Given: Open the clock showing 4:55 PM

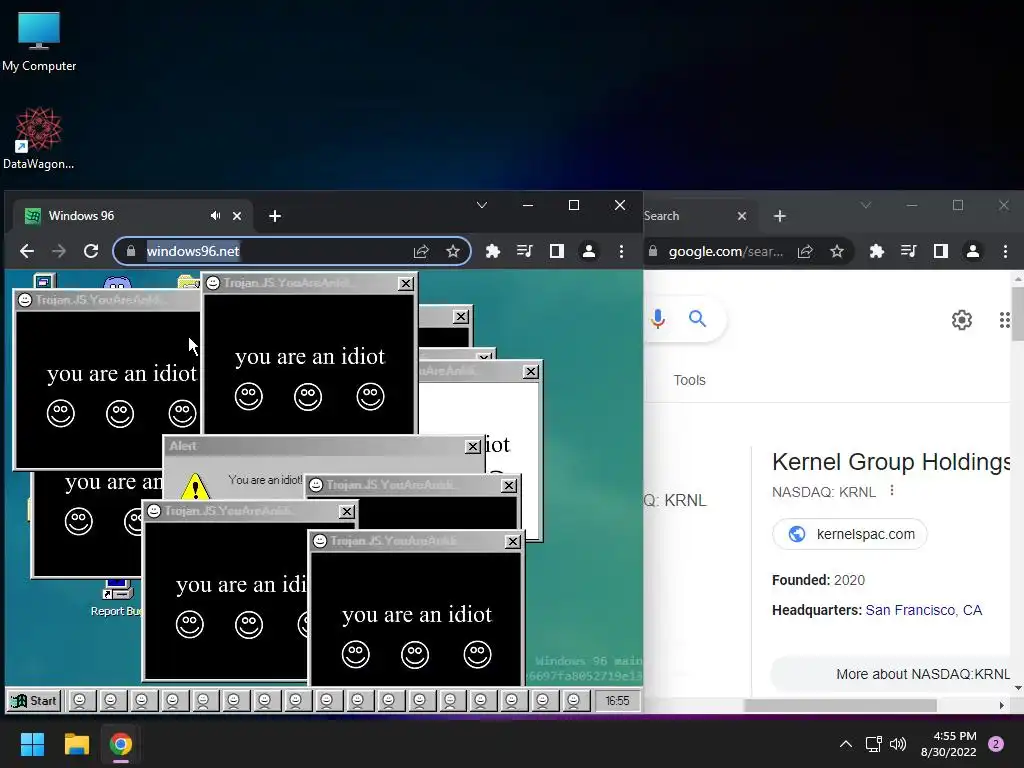Looking at the screenshot, I should point(949,744).
